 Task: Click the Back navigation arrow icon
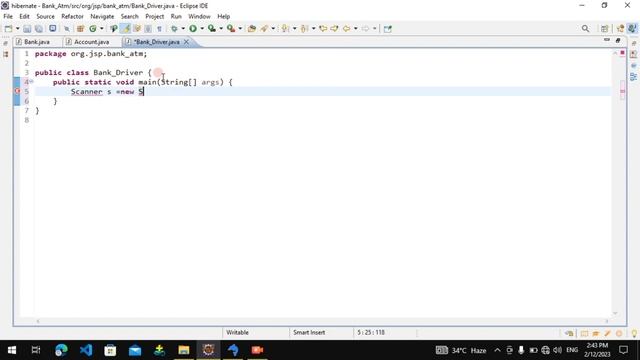point(347,29)
